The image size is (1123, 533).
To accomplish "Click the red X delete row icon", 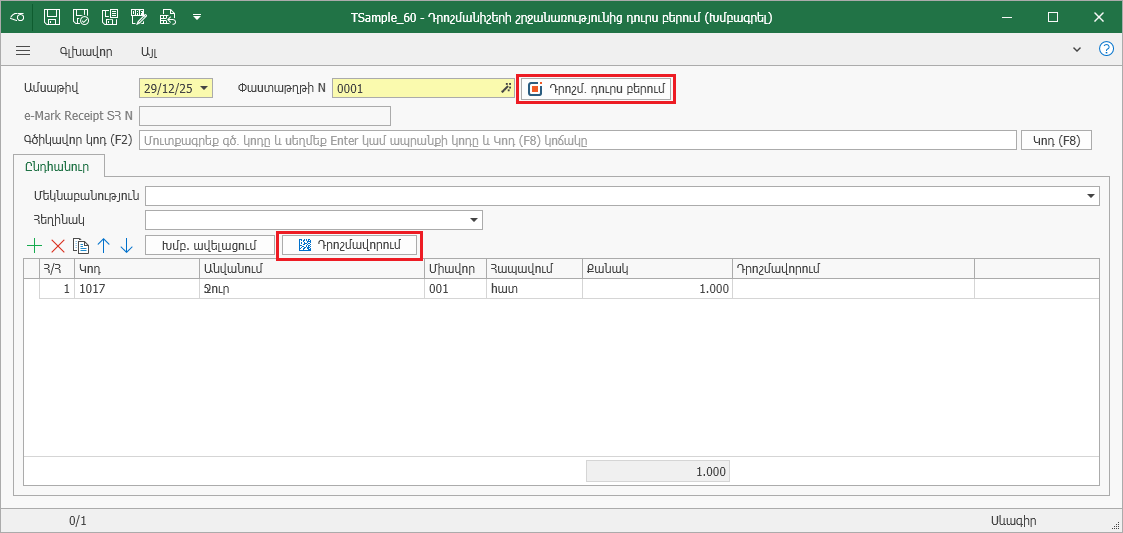I will 58,245.
